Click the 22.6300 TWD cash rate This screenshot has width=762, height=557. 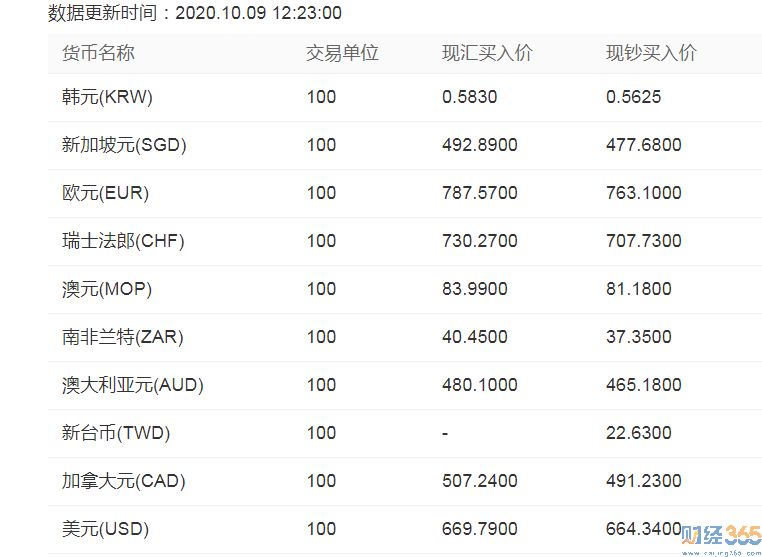tap(638, 433)
